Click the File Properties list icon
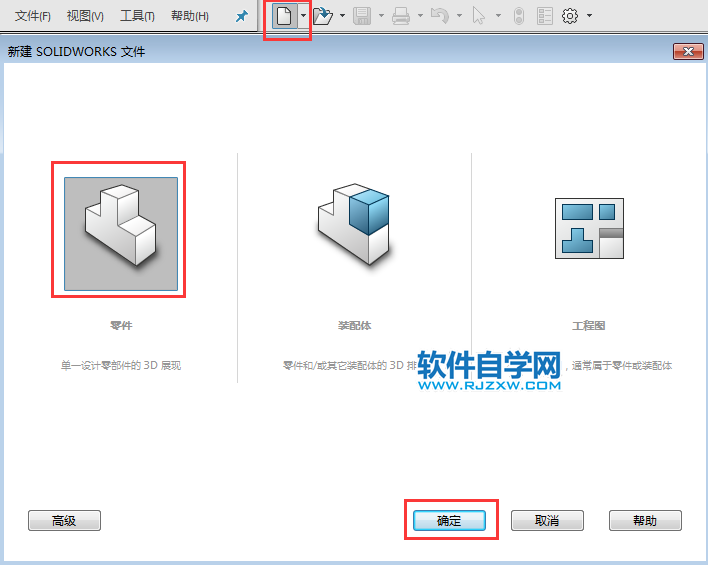 [545, 16]
